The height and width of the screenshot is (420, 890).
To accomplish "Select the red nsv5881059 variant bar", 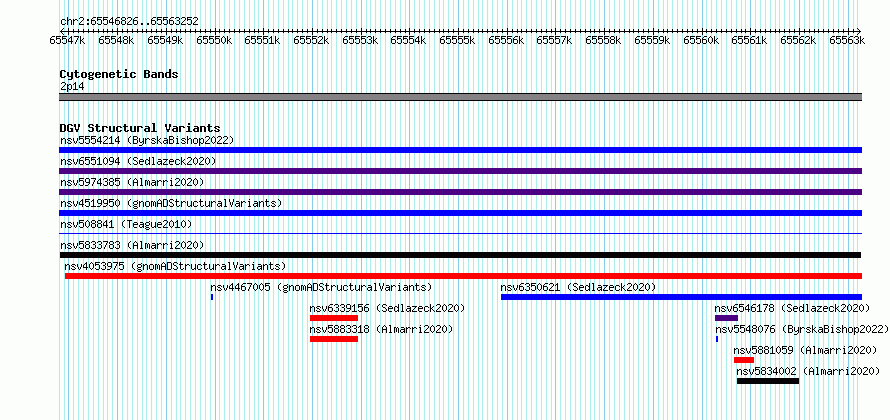I will point(744,360).
